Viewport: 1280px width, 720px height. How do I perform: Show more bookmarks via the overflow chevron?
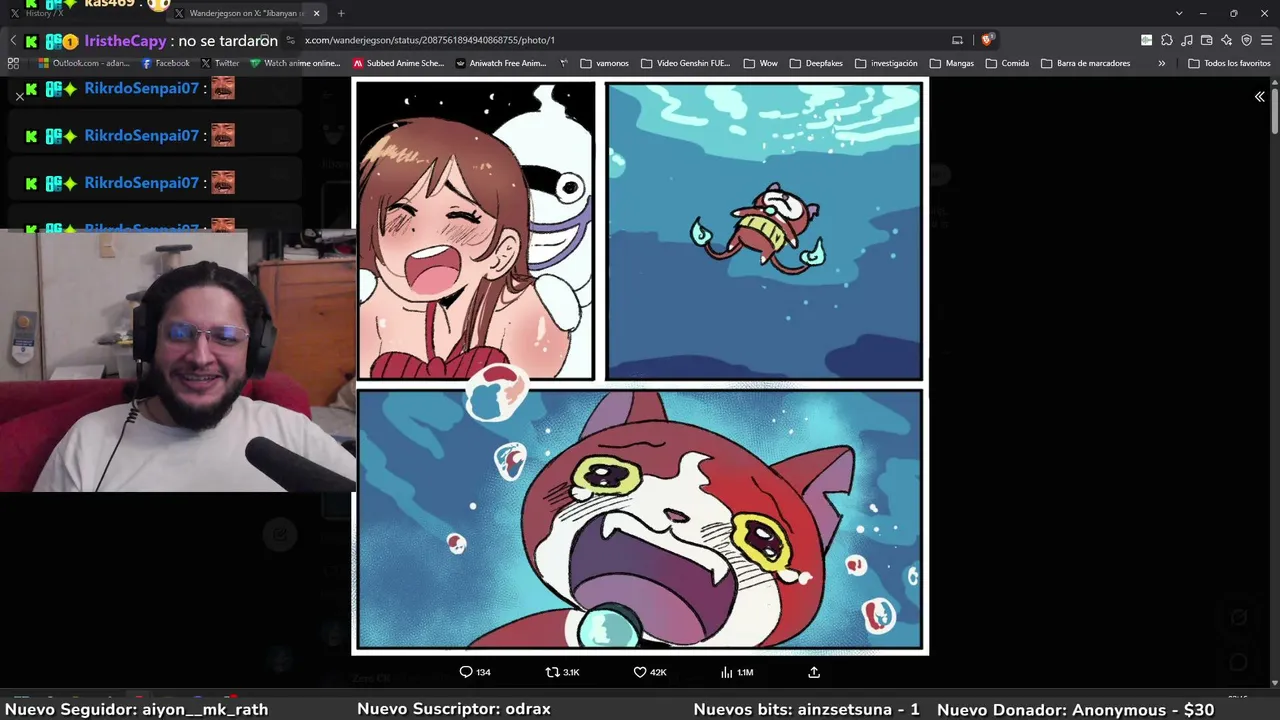(x=1161, y=63)
